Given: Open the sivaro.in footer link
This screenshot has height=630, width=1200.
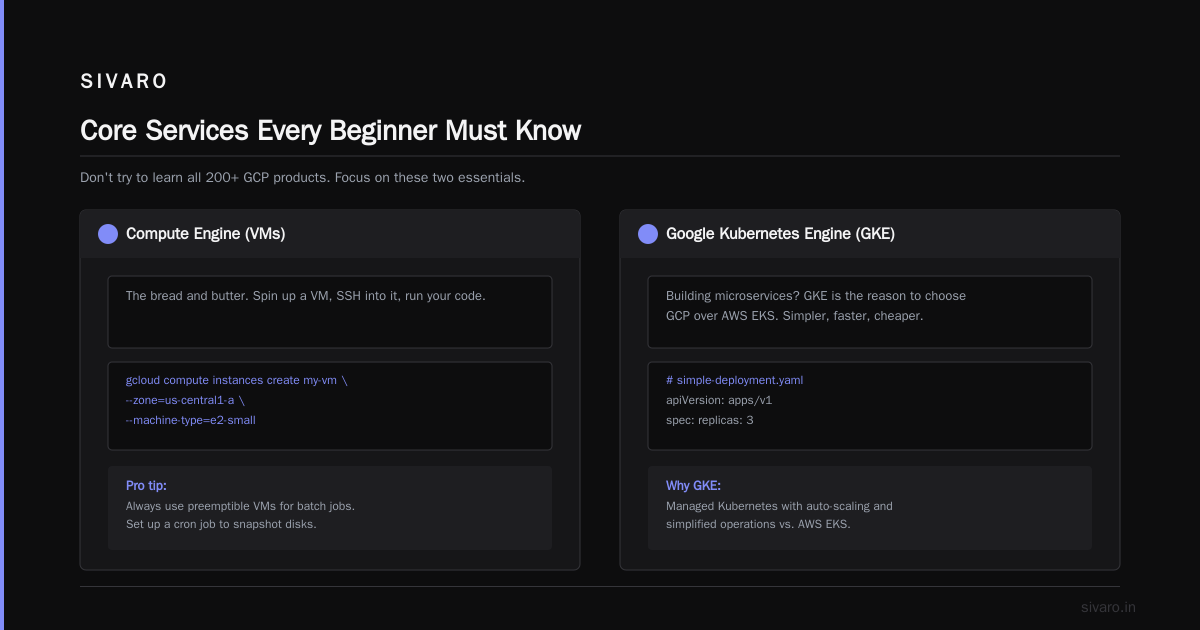Looking at the screenshot, I should coord(1108,607).
